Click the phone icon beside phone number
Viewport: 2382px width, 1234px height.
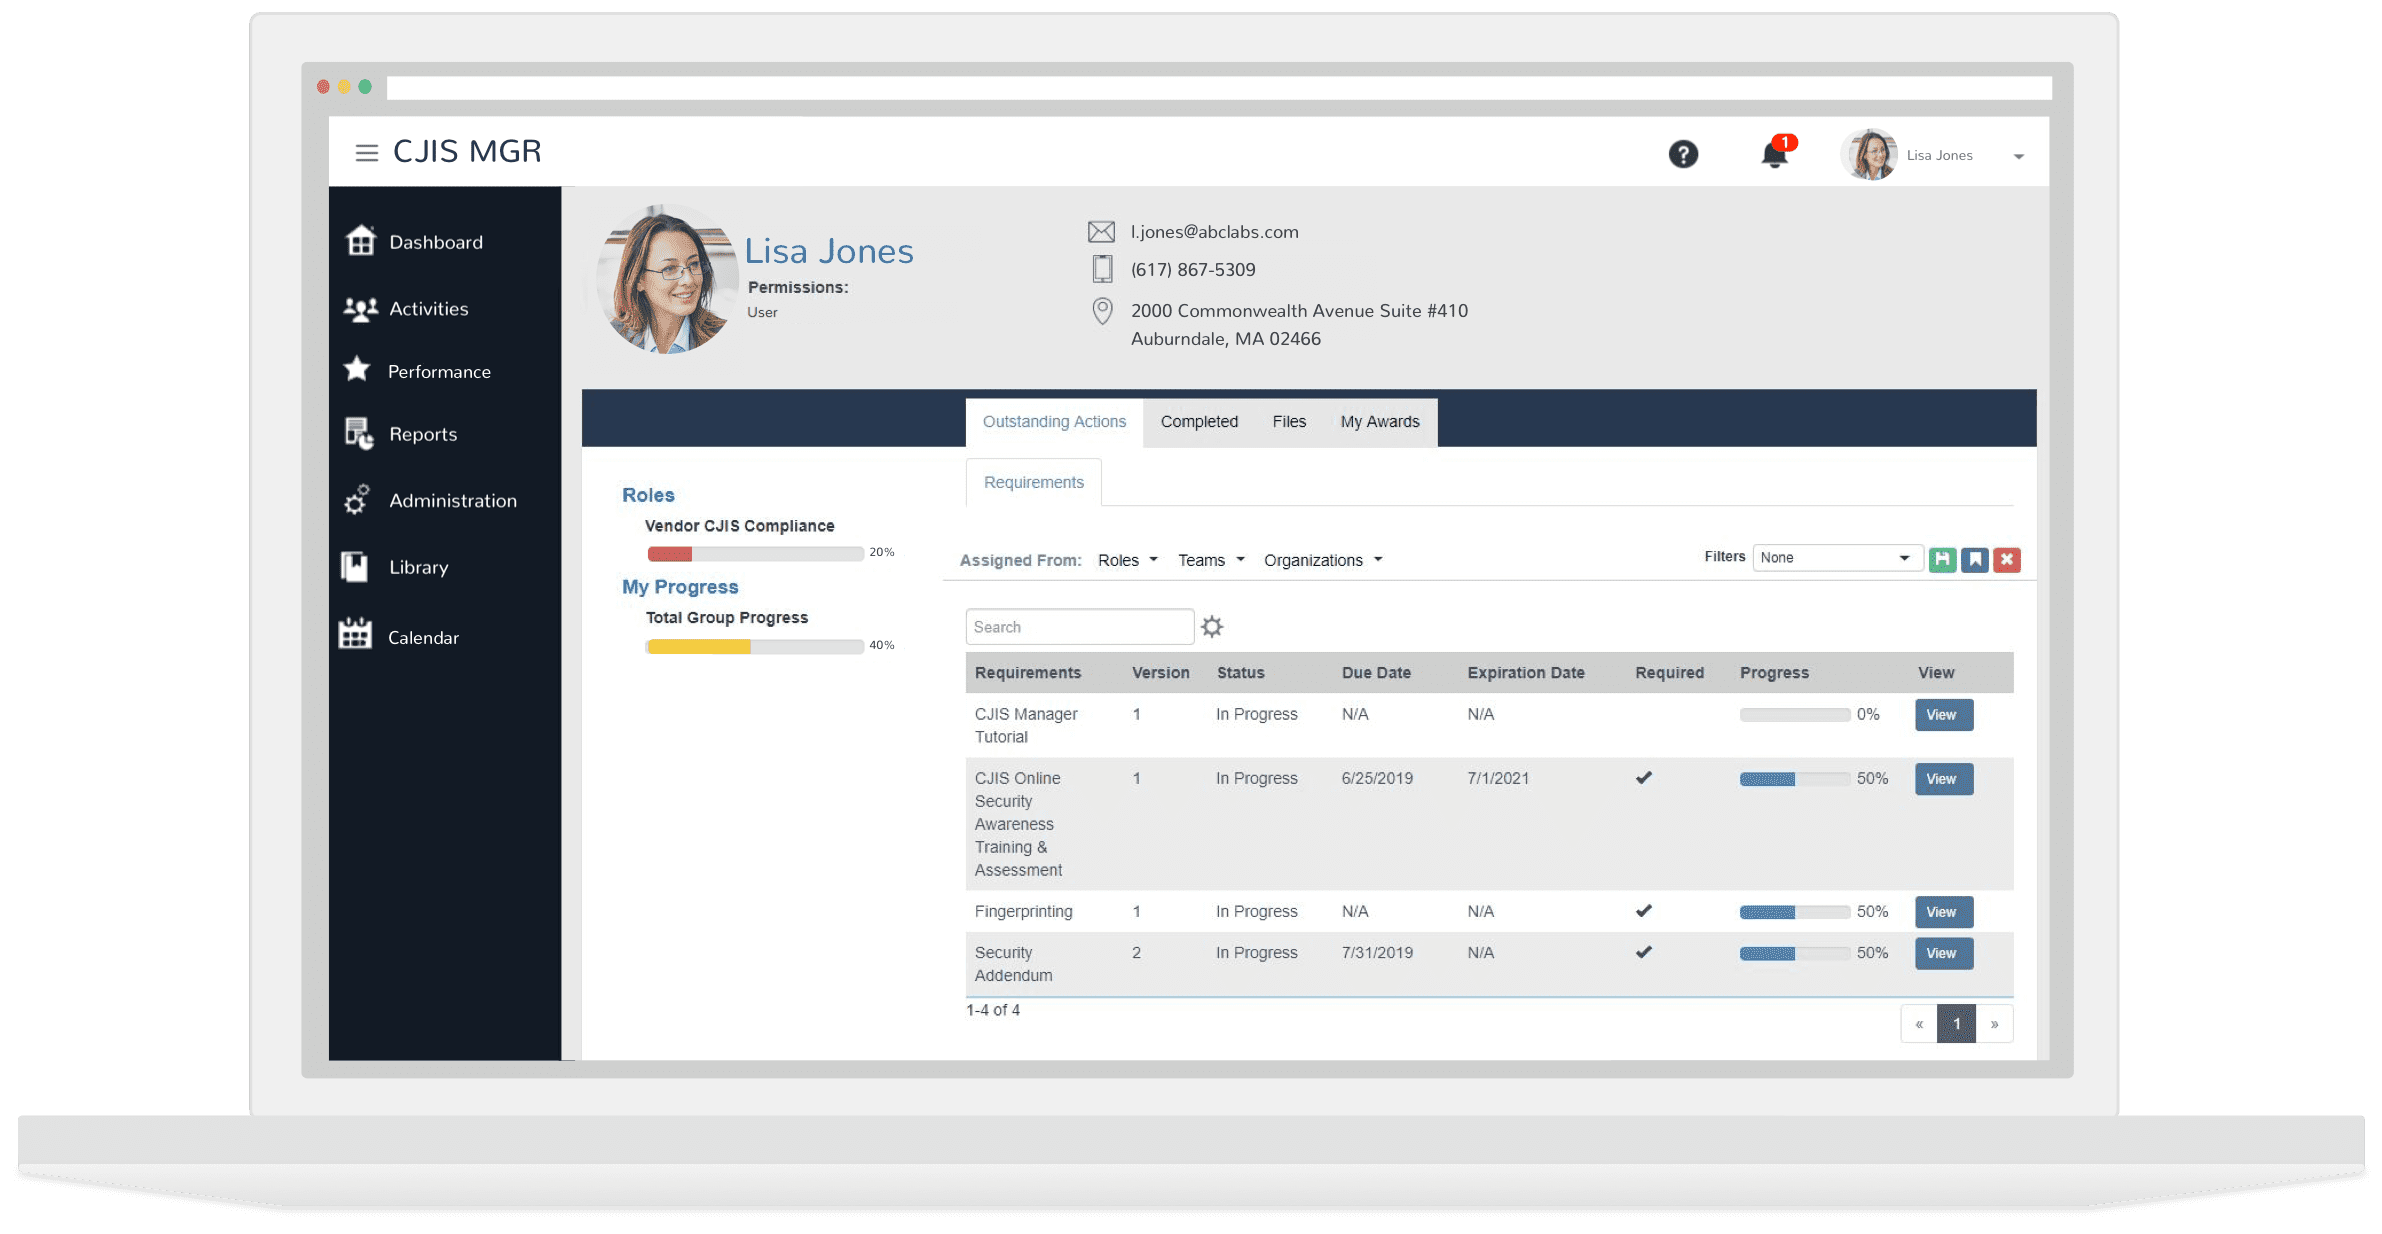(x=1102, y=269)
